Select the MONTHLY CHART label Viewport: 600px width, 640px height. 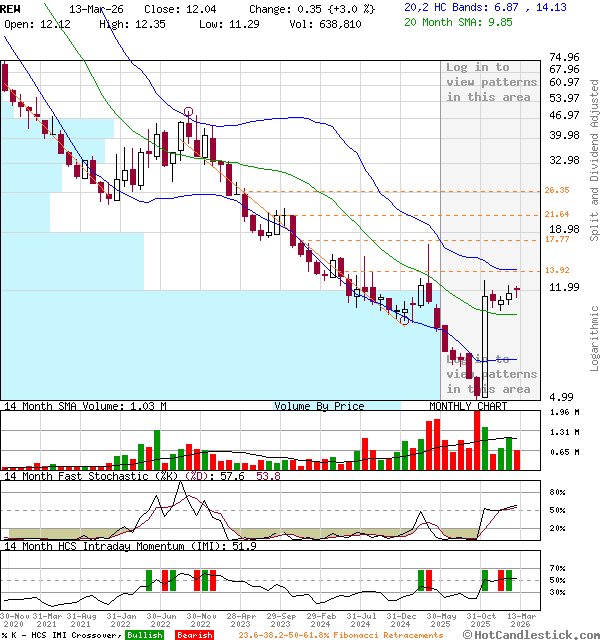point(468,406)
